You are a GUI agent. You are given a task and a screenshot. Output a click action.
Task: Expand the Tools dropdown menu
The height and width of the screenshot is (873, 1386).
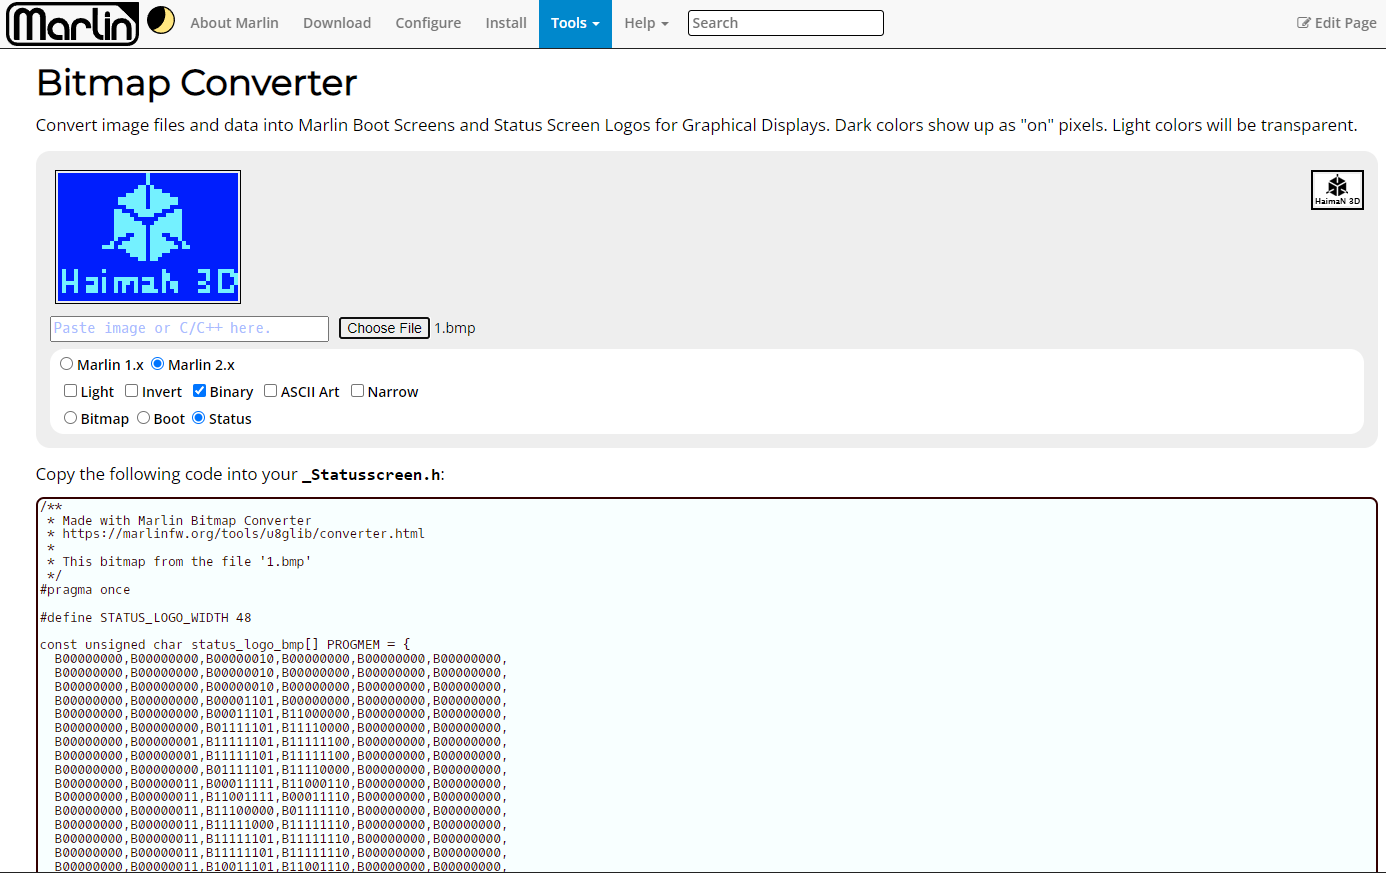click(575, 23)
